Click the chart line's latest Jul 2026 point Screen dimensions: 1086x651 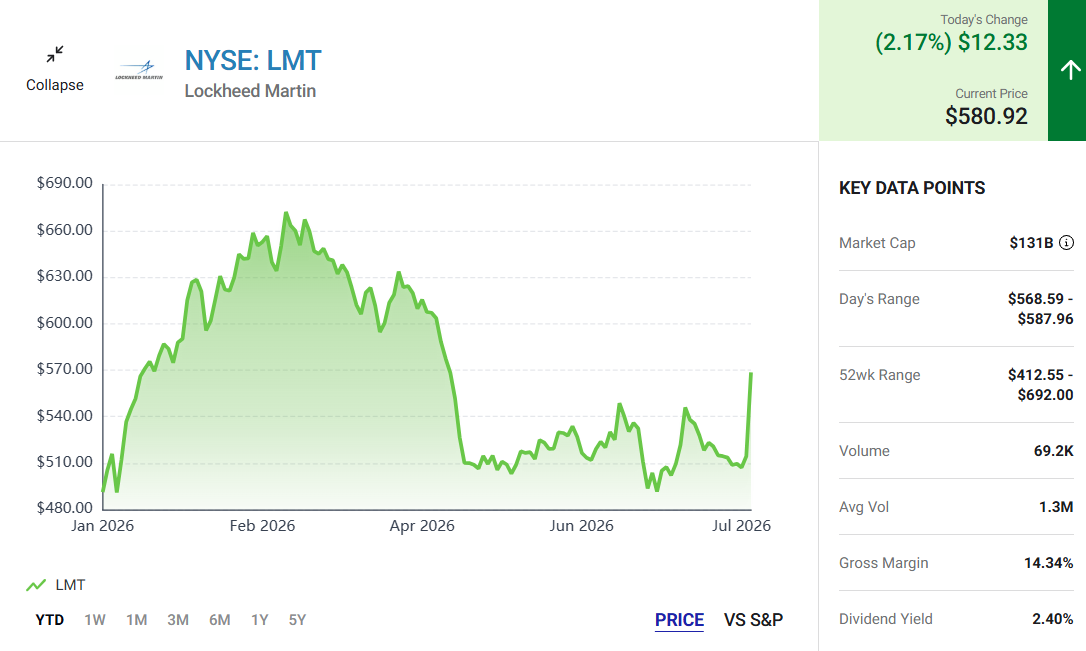751,374
